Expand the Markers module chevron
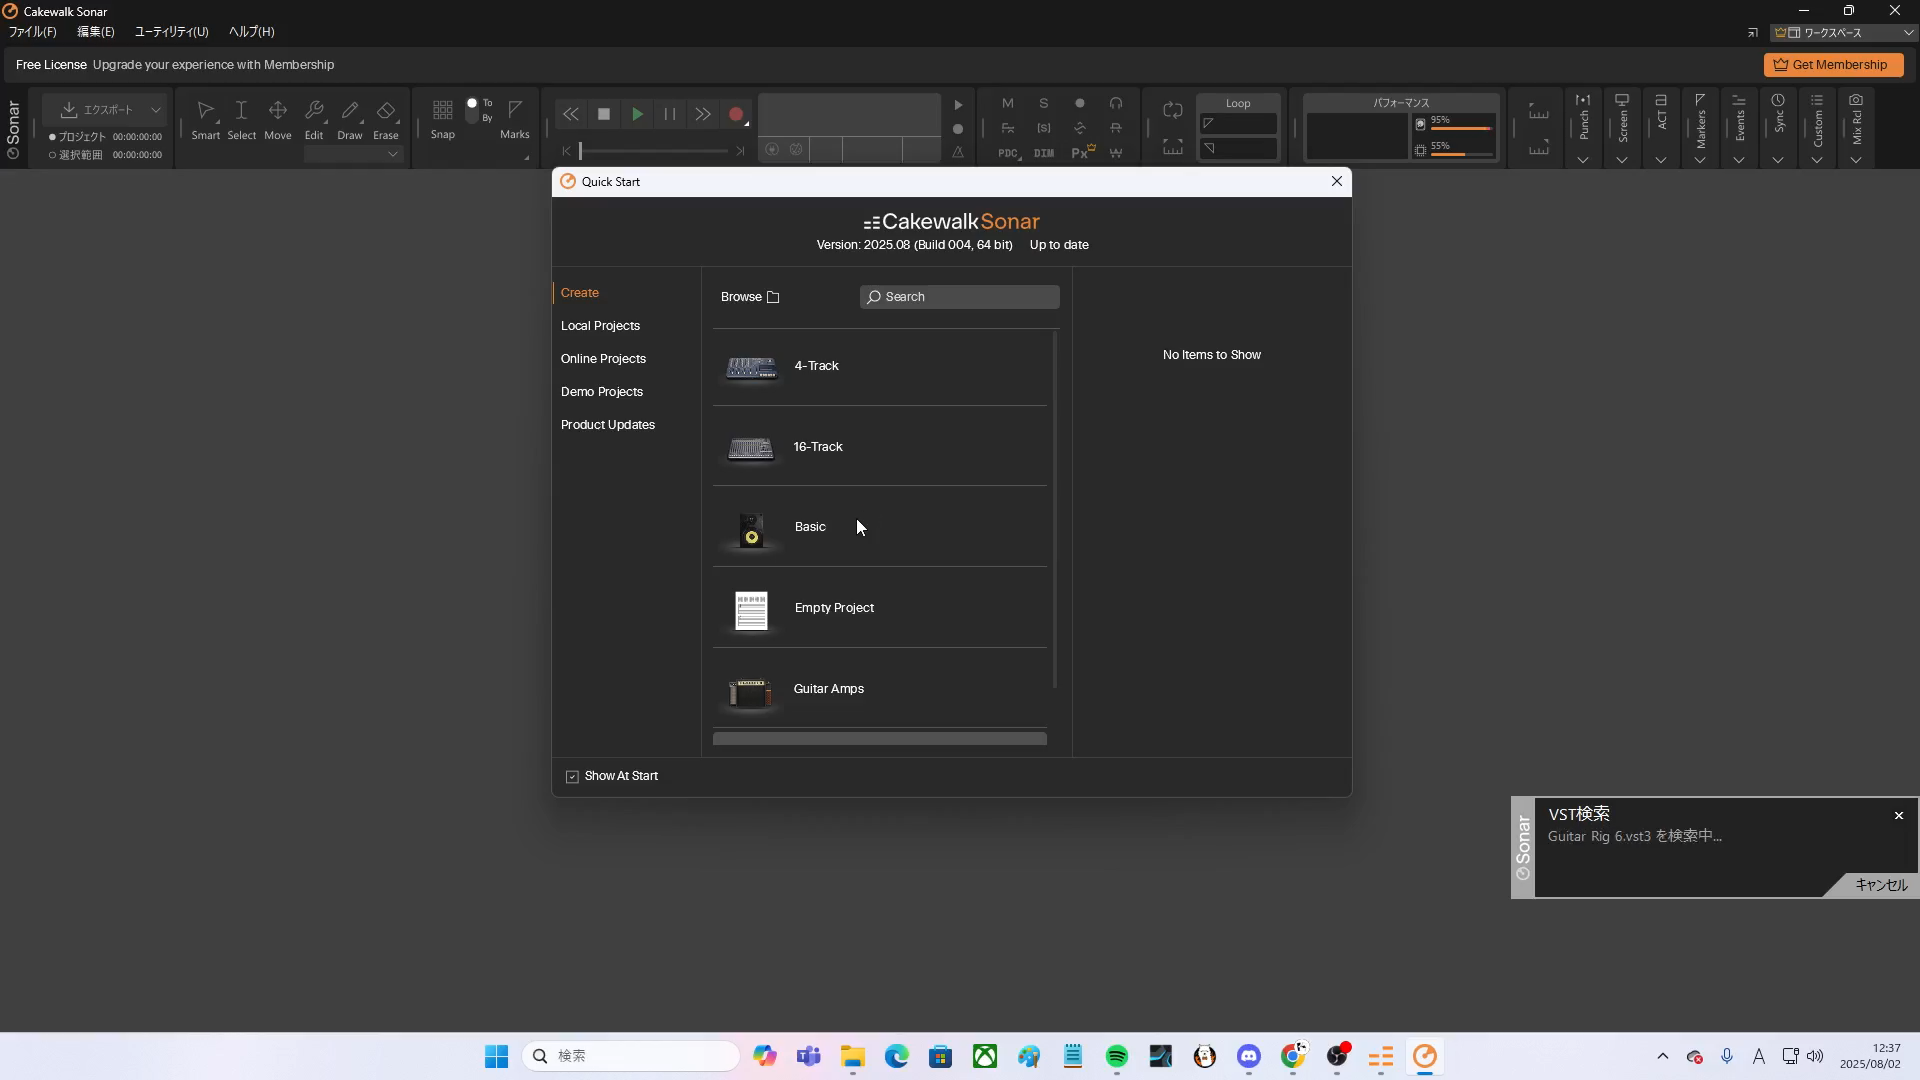The width and height of the screenshot is (1920, 1080). [x=1700, y=160]
